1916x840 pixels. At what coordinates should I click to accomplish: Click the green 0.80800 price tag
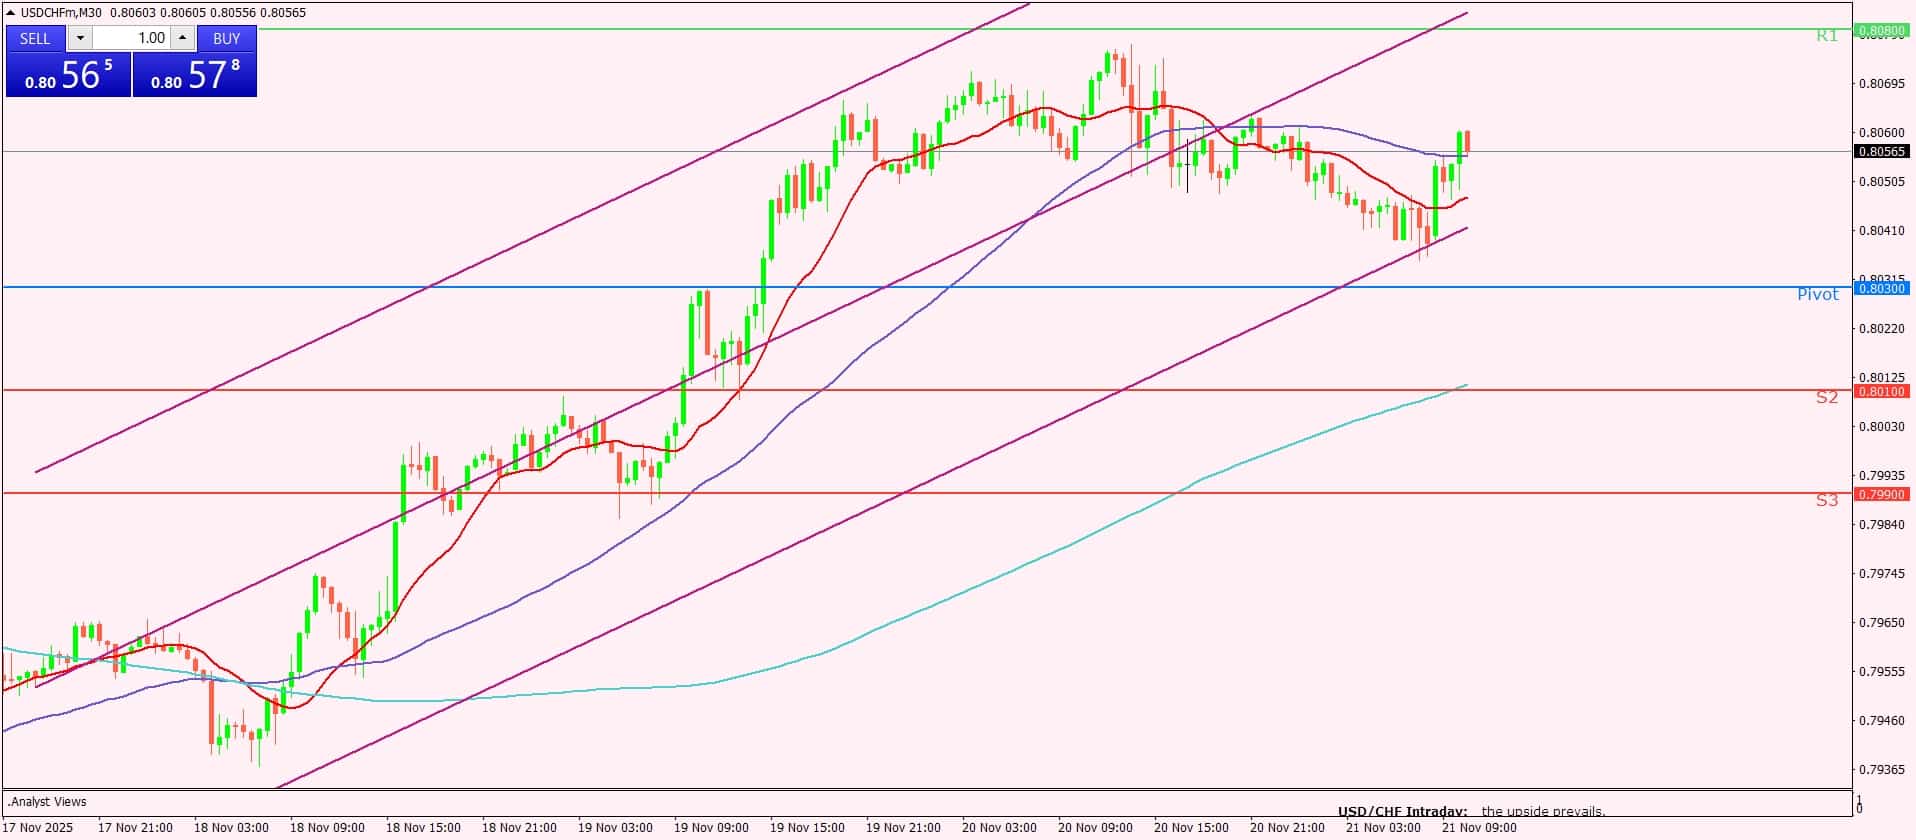point(1881,30)
